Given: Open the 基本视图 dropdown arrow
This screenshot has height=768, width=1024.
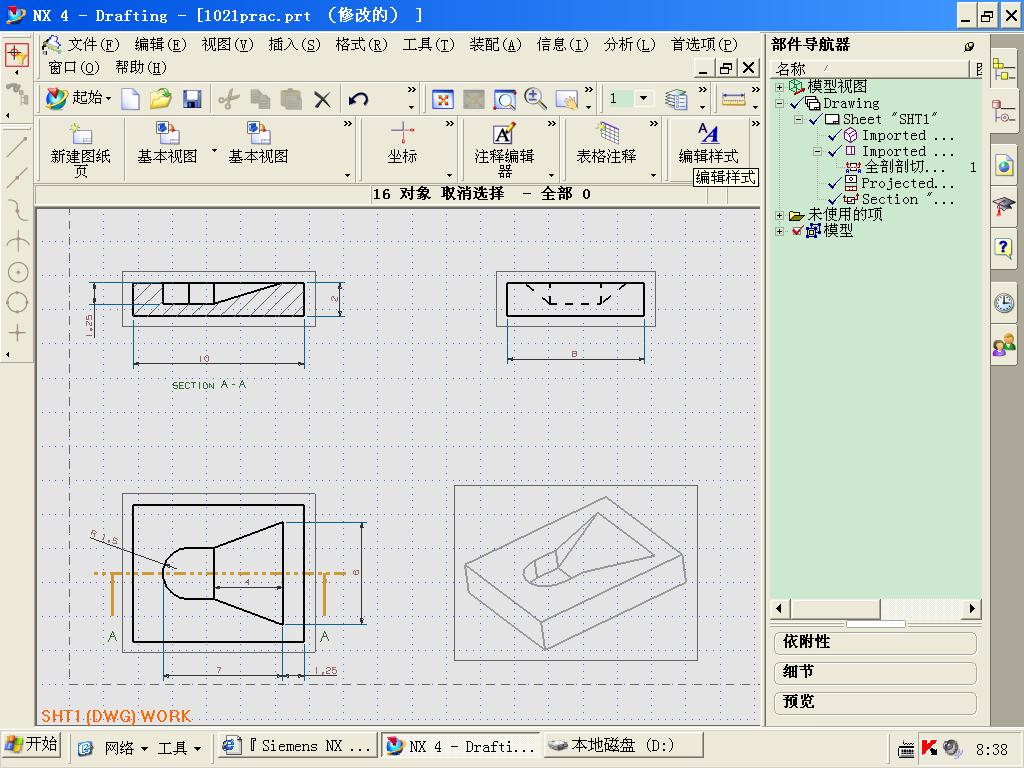Looking at the screenshot, I should click(x=214, y=151).
